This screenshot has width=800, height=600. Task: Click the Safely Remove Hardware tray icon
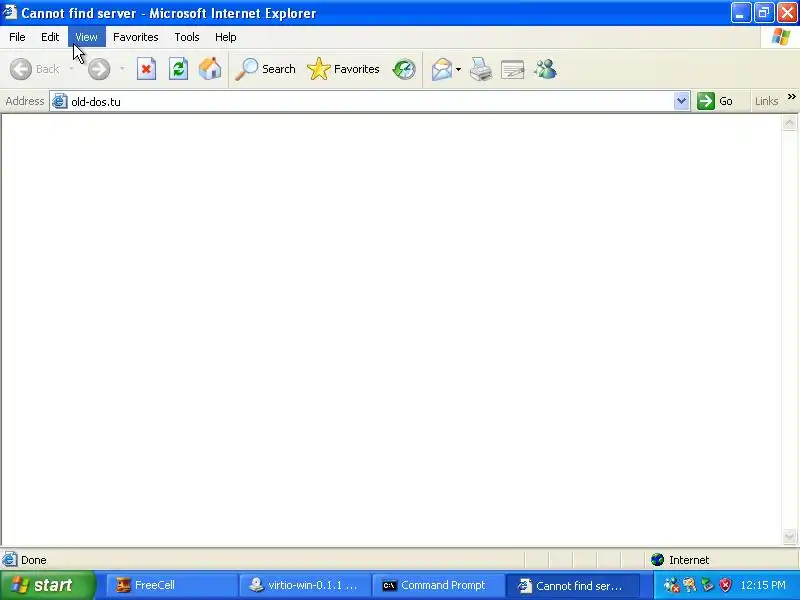[707, 585]
